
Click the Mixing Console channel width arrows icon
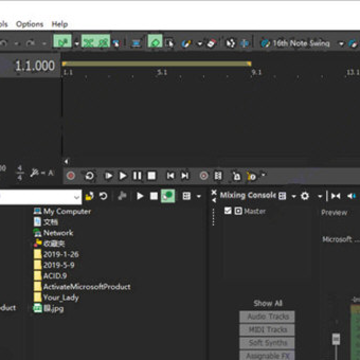coord(336,196)
